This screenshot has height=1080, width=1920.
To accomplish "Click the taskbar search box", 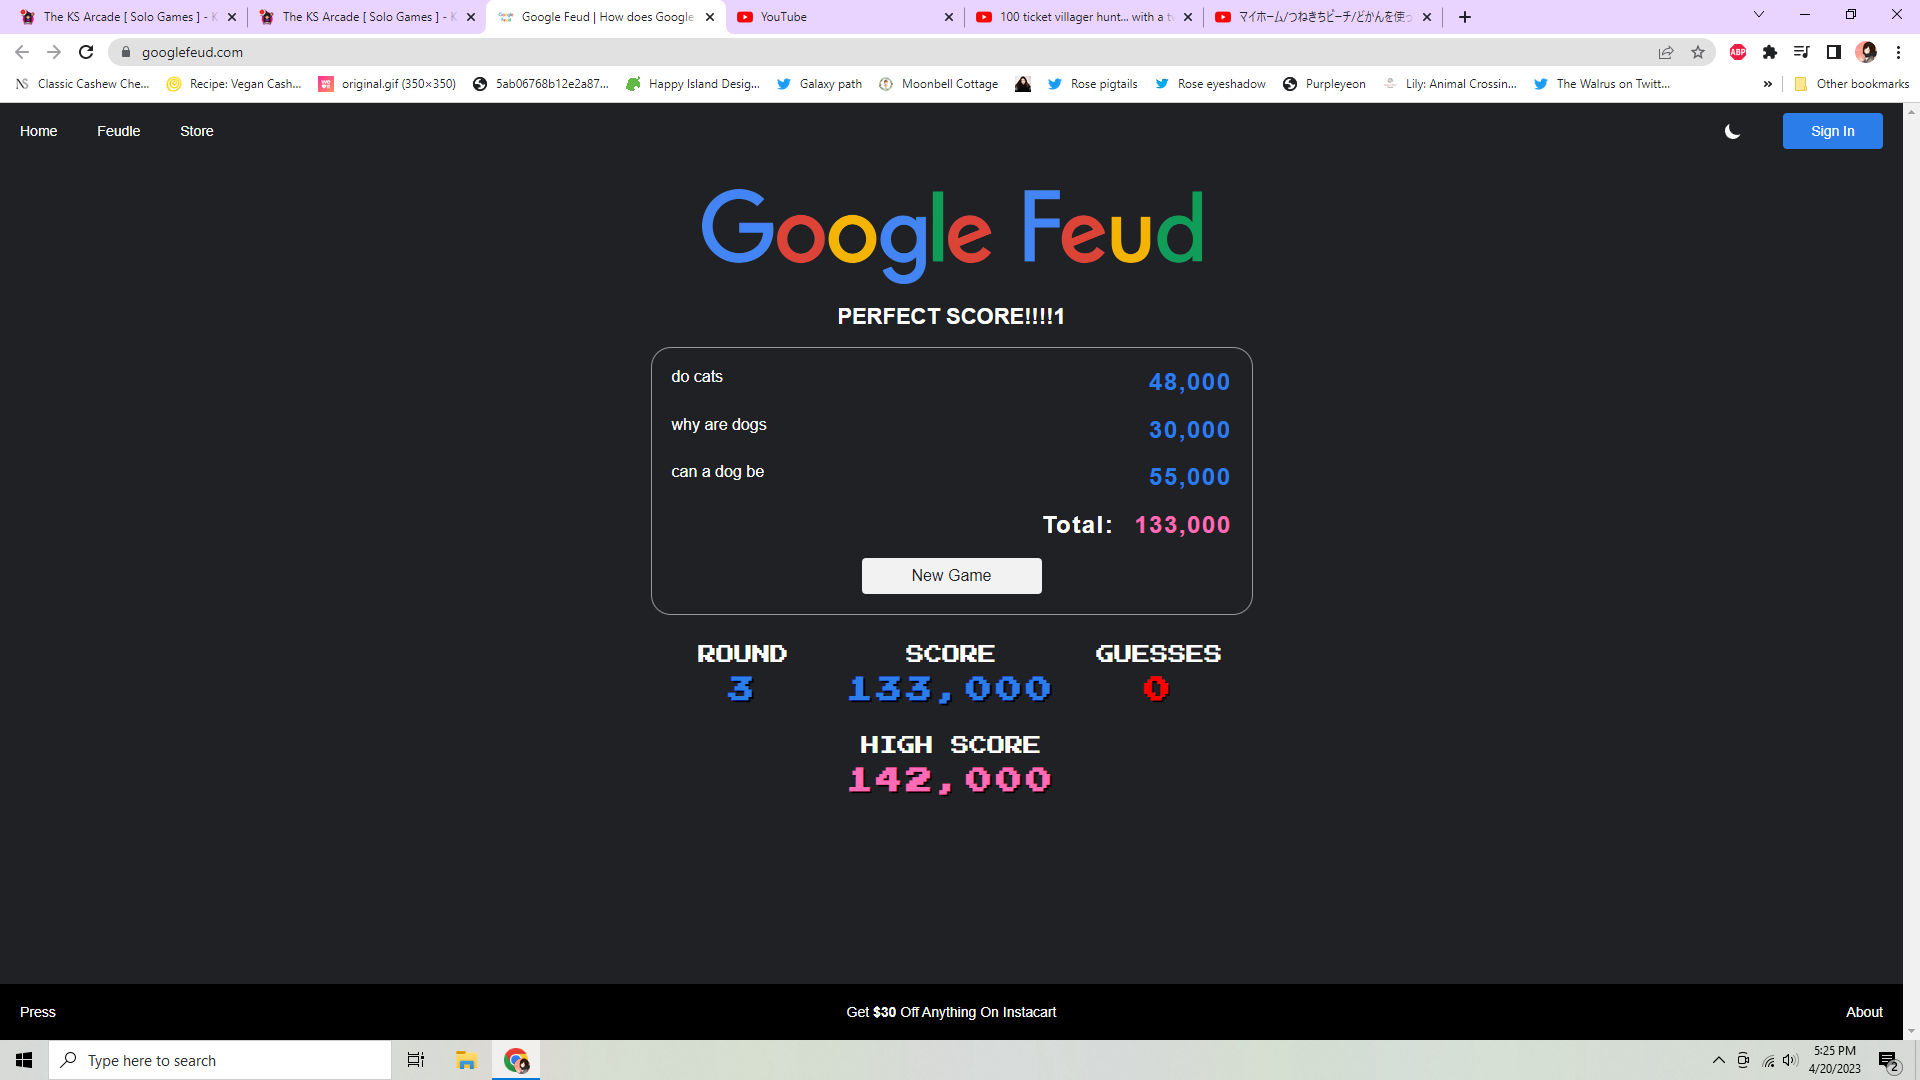I will (220, 1060).
